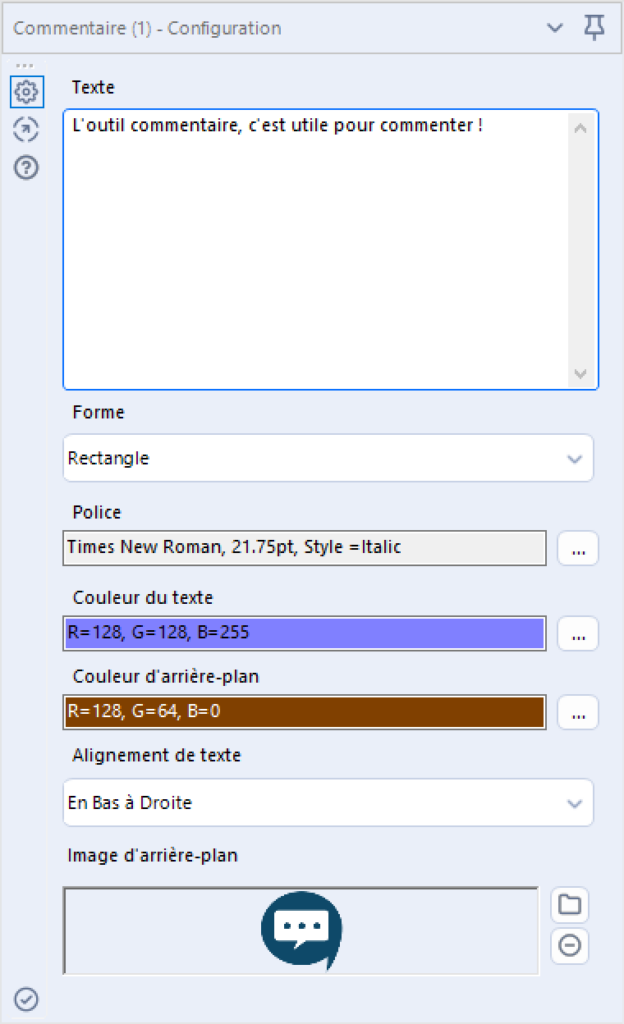Expand the Forme Rectangle dropdown
Viewport: 624px width, 1024px height.
(328, 458)
